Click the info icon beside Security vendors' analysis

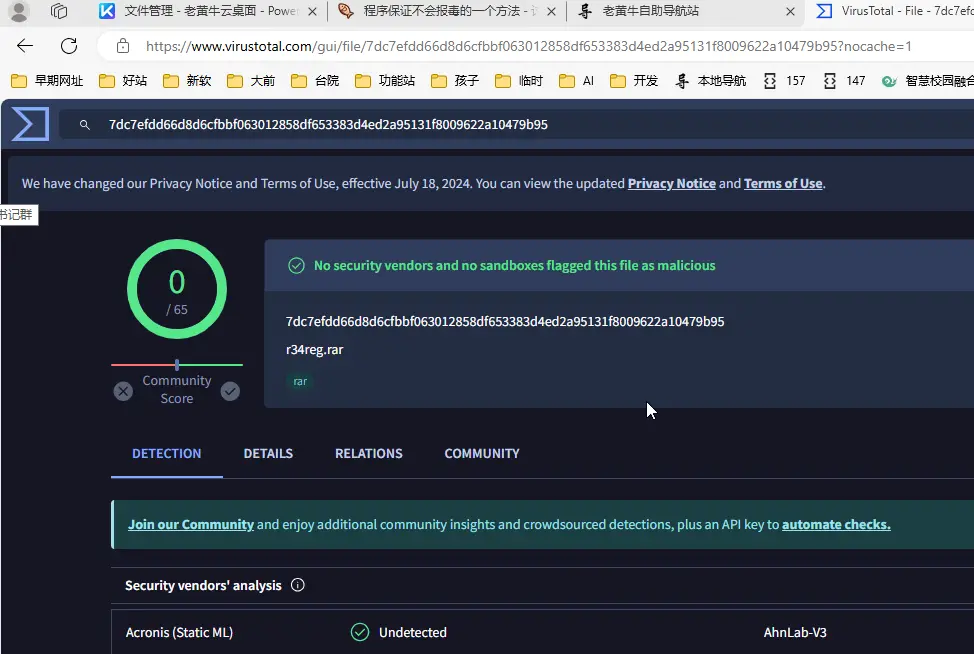(297, 585)
